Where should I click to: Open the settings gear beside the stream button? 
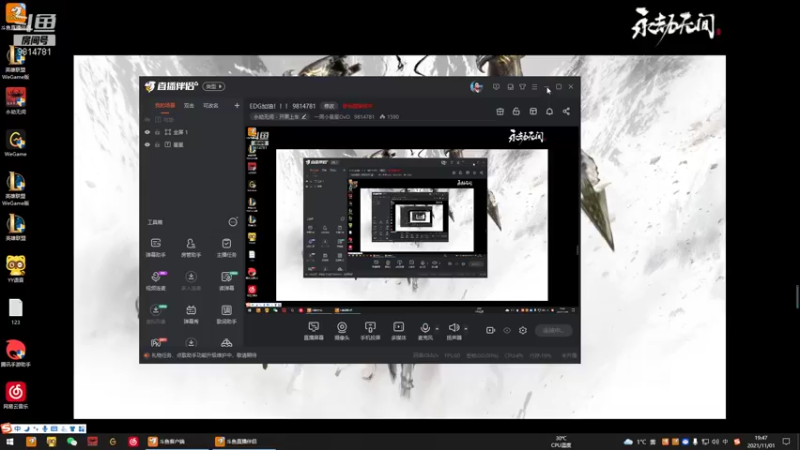[522, 331]
